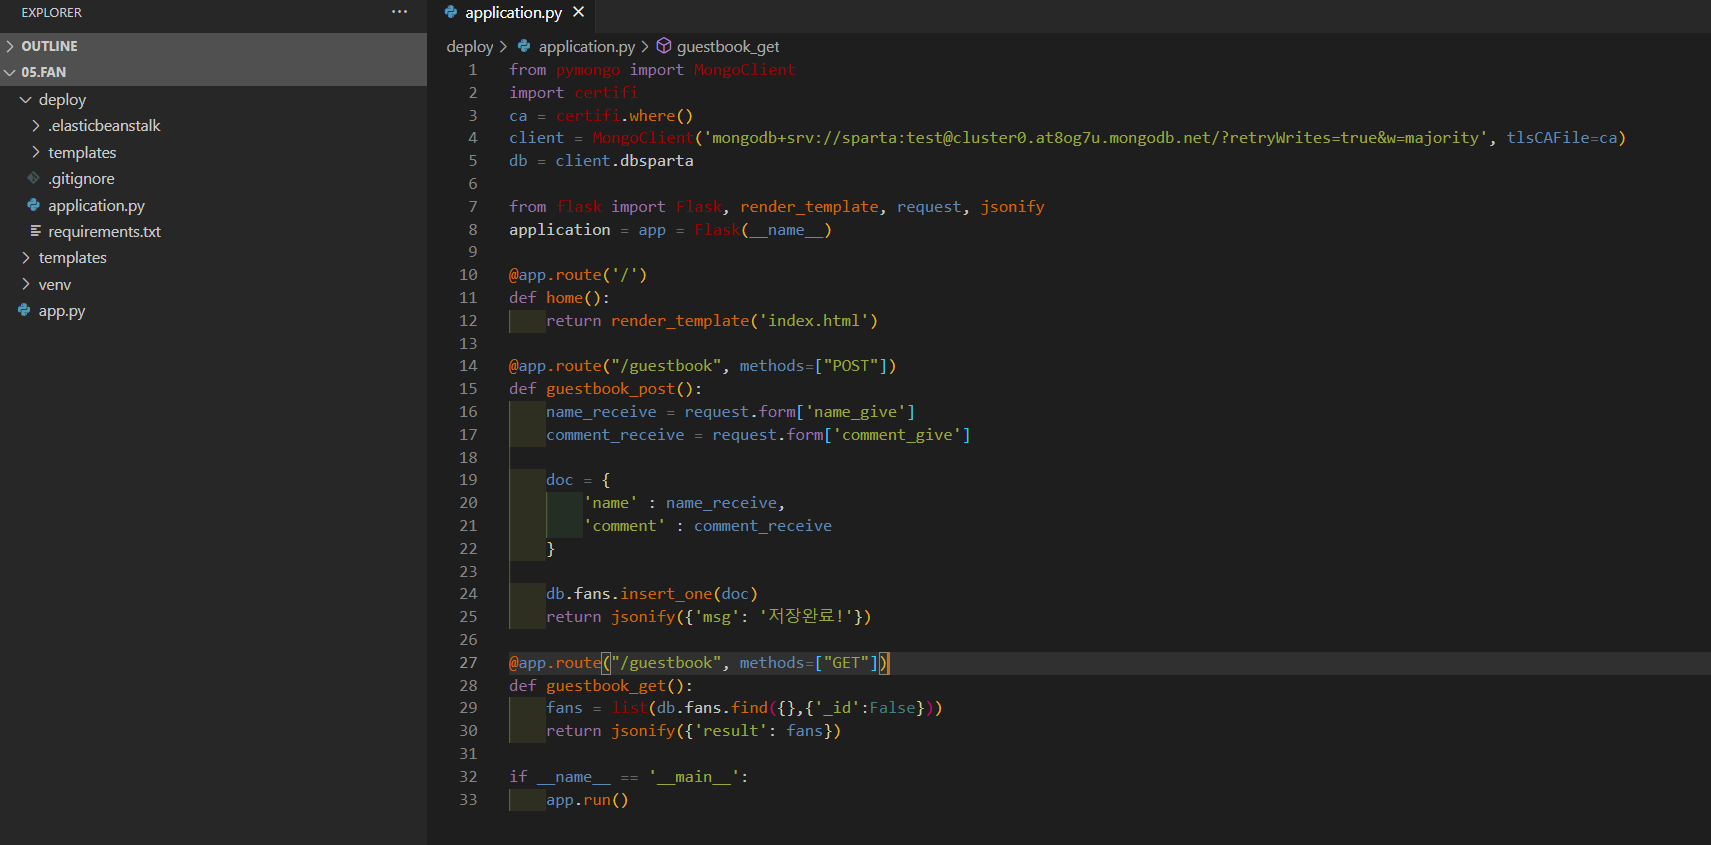
Task: Click 'index.html' string on line 12
Action: [x=814, y=321]
